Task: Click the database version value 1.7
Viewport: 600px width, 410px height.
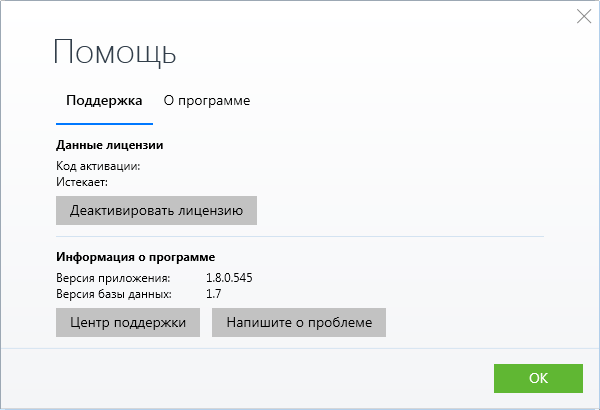Action: 213,294
